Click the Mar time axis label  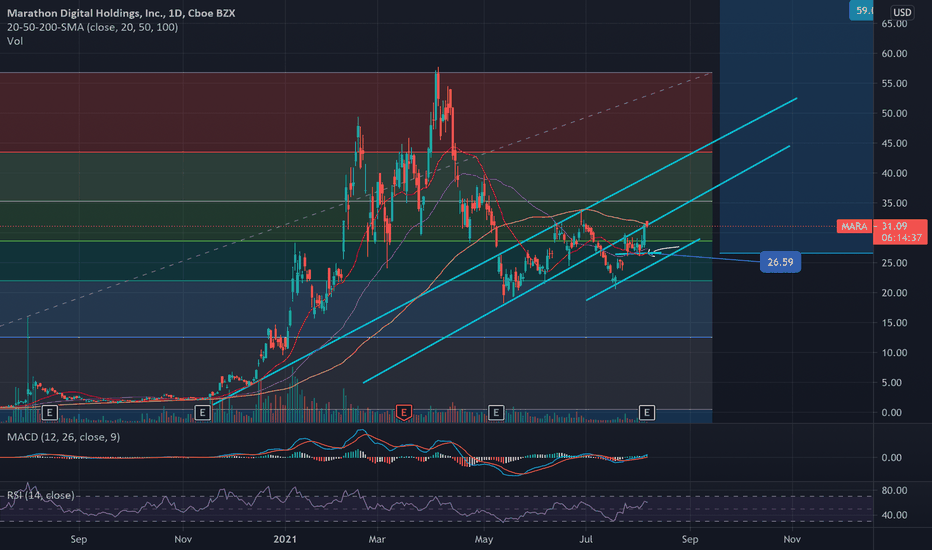click(377, 539)
